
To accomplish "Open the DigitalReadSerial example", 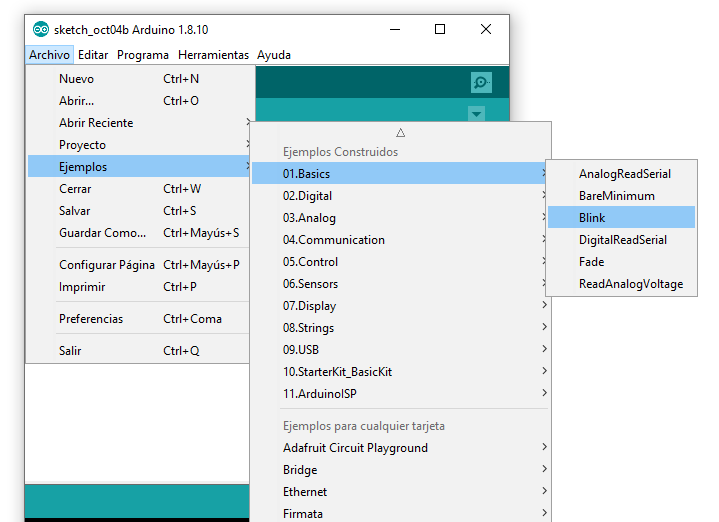I will coord(621,239).
